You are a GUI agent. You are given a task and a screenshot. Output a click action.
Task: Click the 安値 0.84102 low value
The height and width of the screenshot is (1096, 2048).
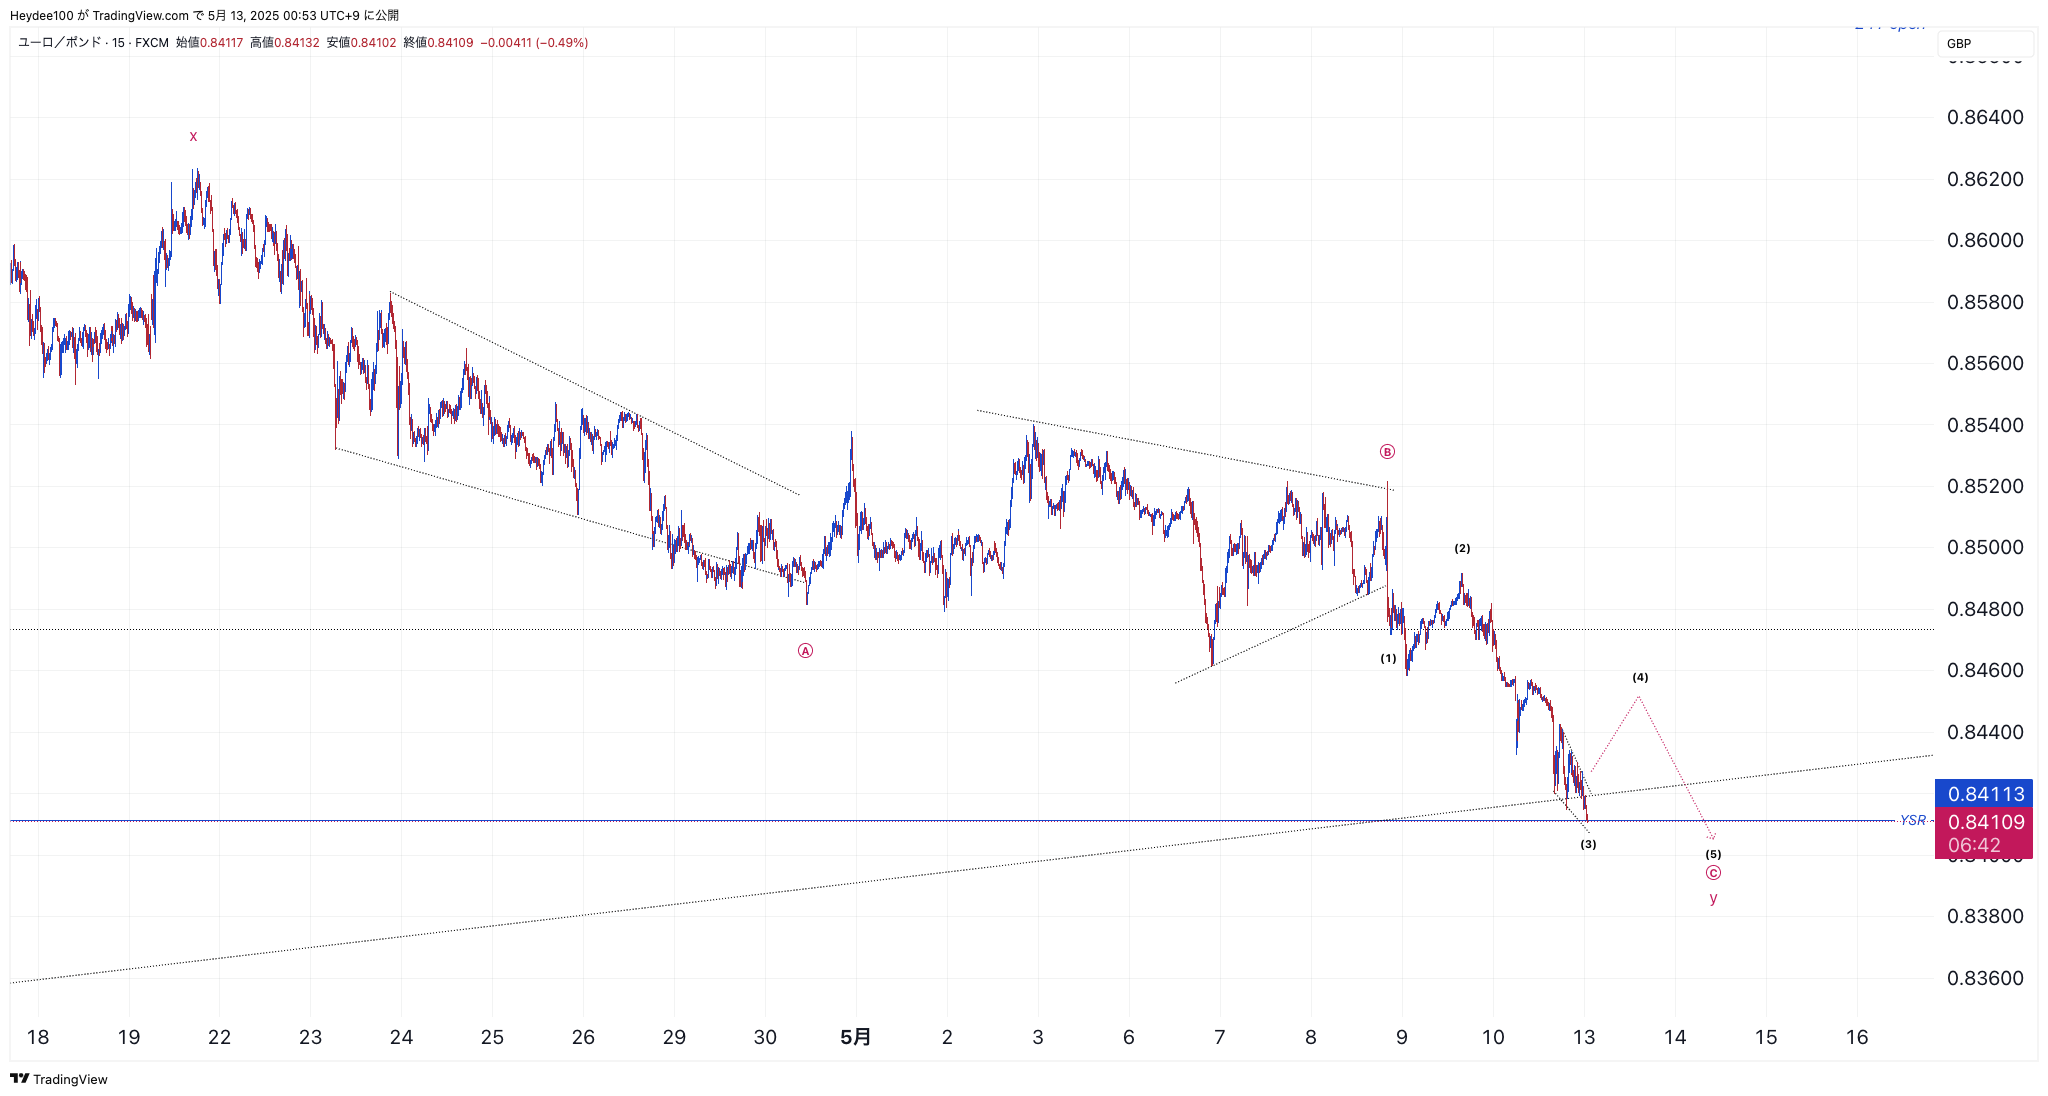[x=362, y=43]
